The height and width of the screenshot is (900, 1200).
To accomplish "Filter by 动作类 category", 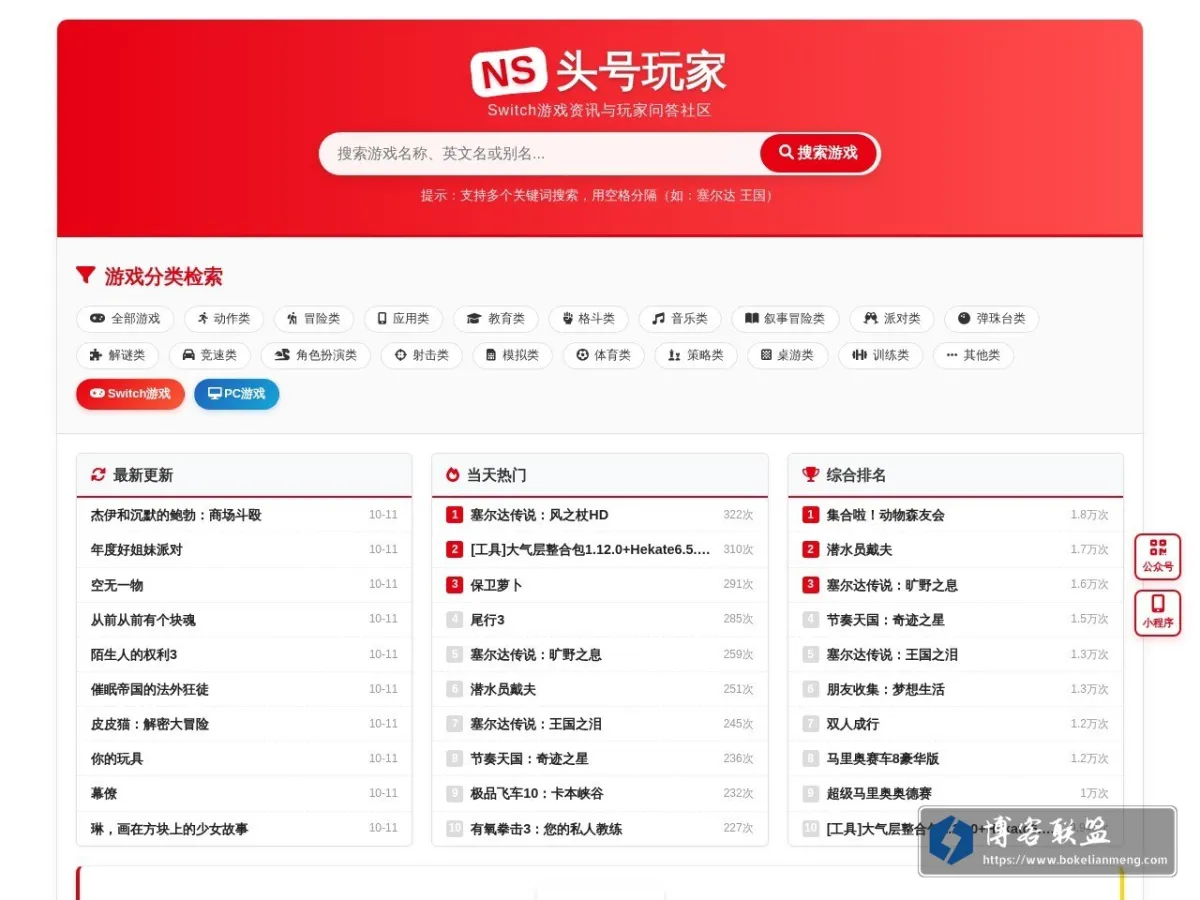I will coord(223,319).
